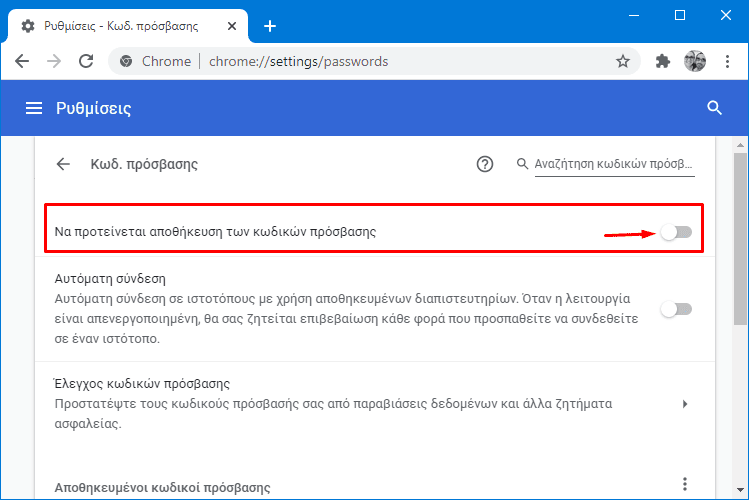Open Chrome's three-dot menu
The height and width of the screenshot is (500, 749).
[x=727, y=61]
